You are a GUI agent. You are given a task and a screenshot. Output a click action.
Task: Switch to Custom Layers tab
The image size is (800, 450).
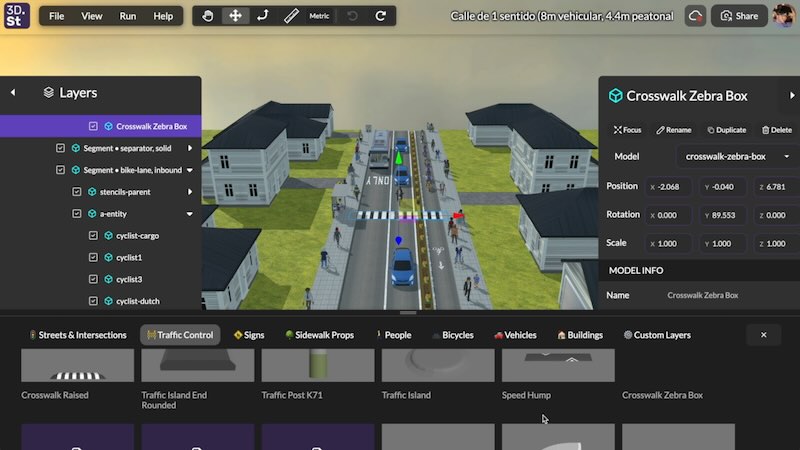click(657, 335)
